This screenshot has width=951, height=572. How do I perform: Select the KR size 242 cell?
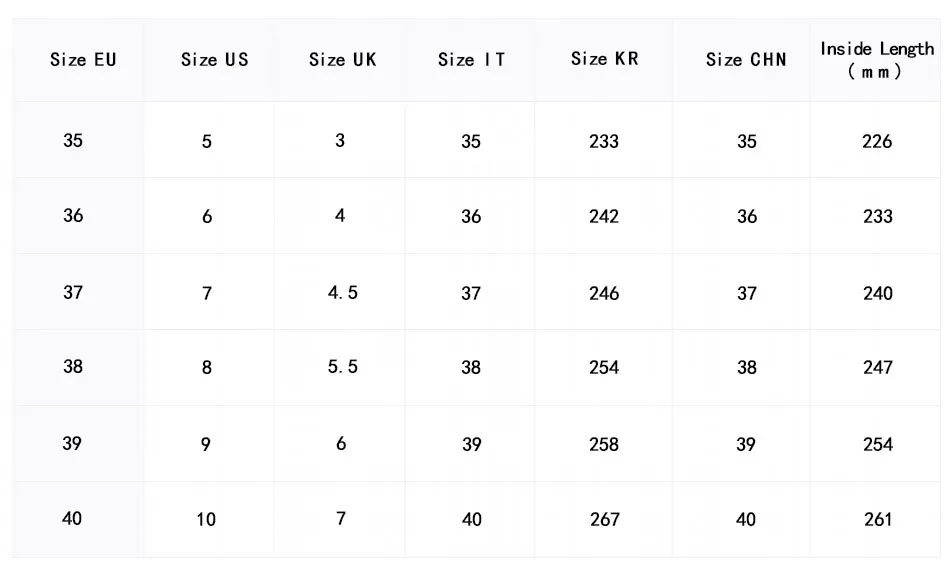604,217
